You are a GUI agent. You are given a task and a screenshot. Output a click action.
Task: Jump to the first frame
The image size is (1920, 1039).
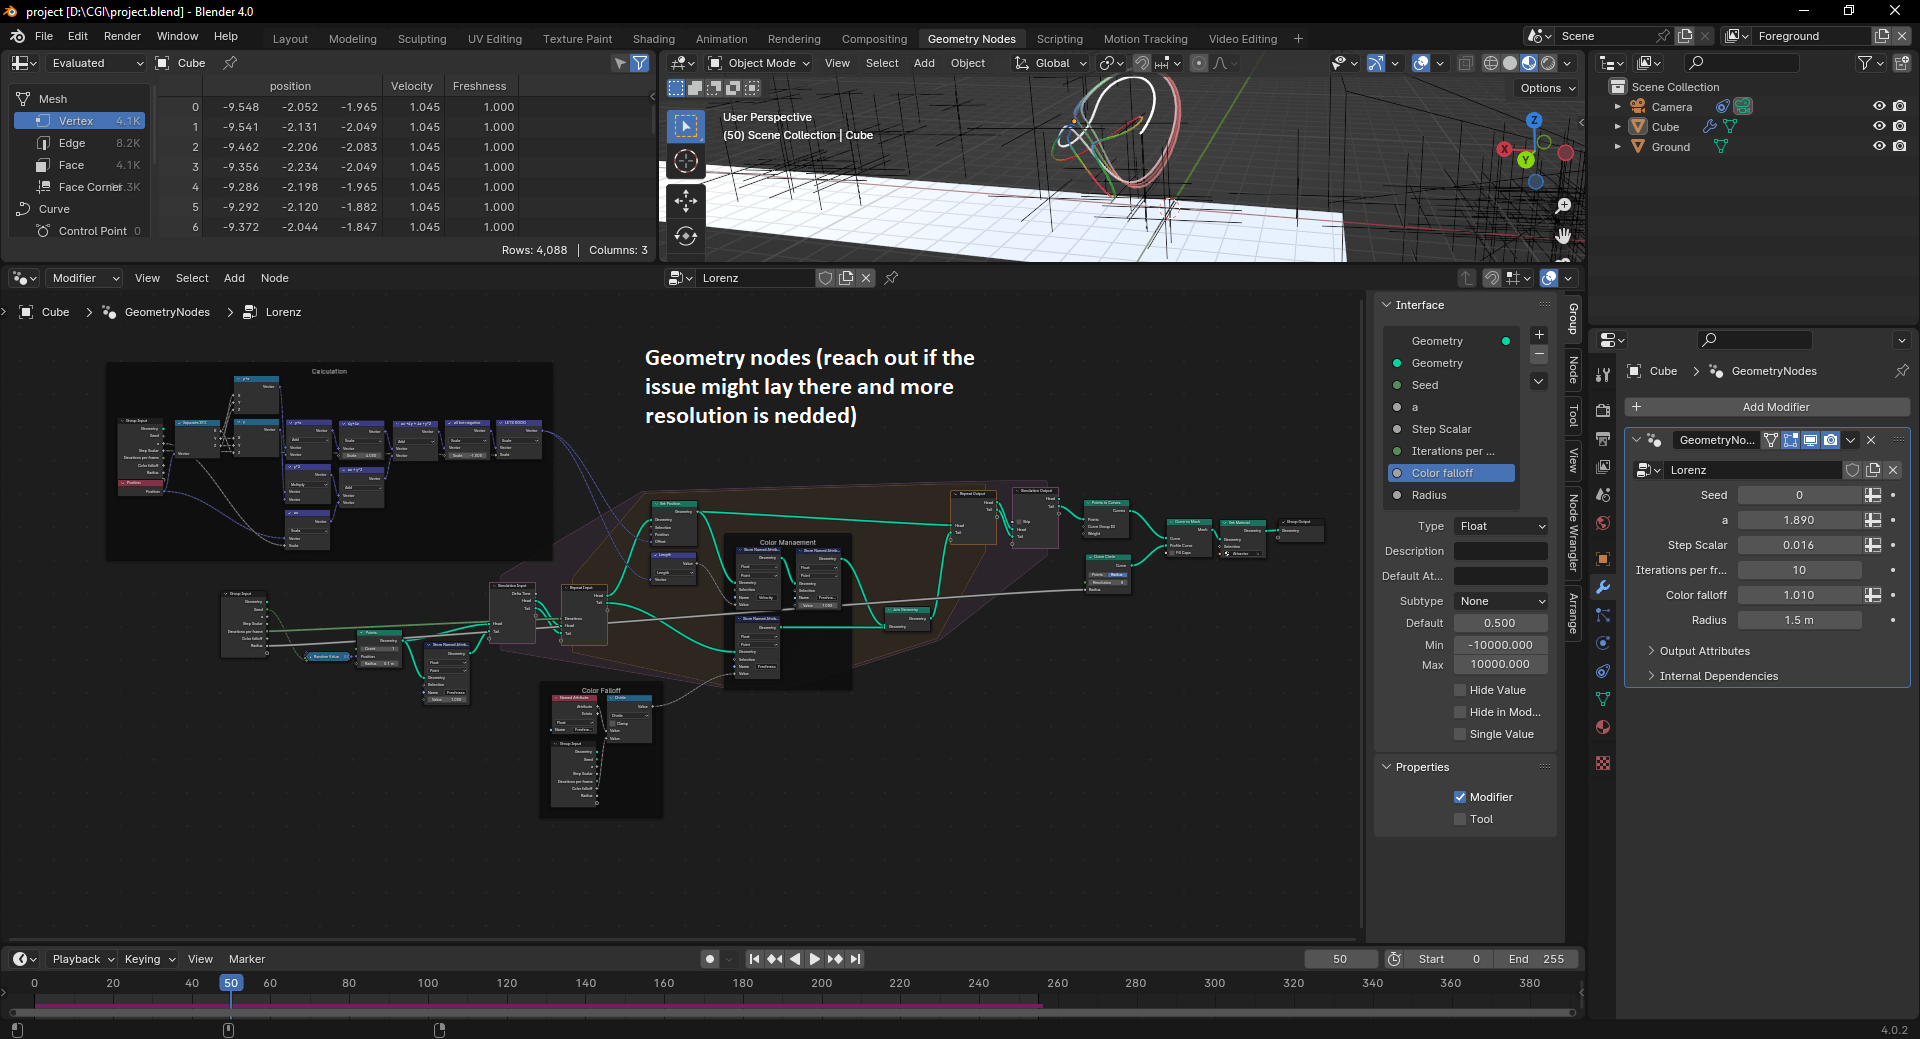coord(755,959)
